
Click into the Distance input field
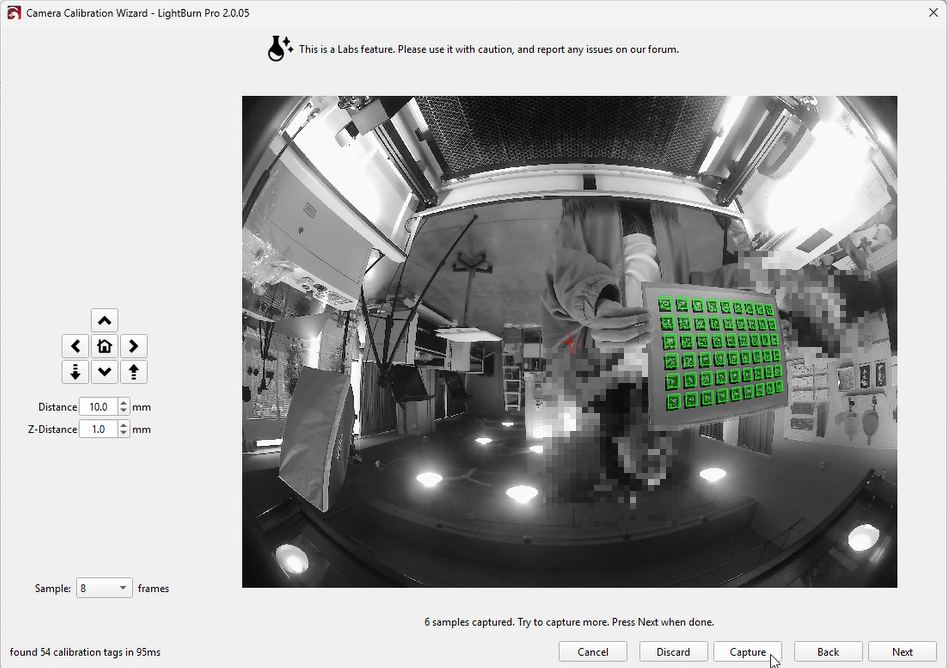tap(98, 407)
